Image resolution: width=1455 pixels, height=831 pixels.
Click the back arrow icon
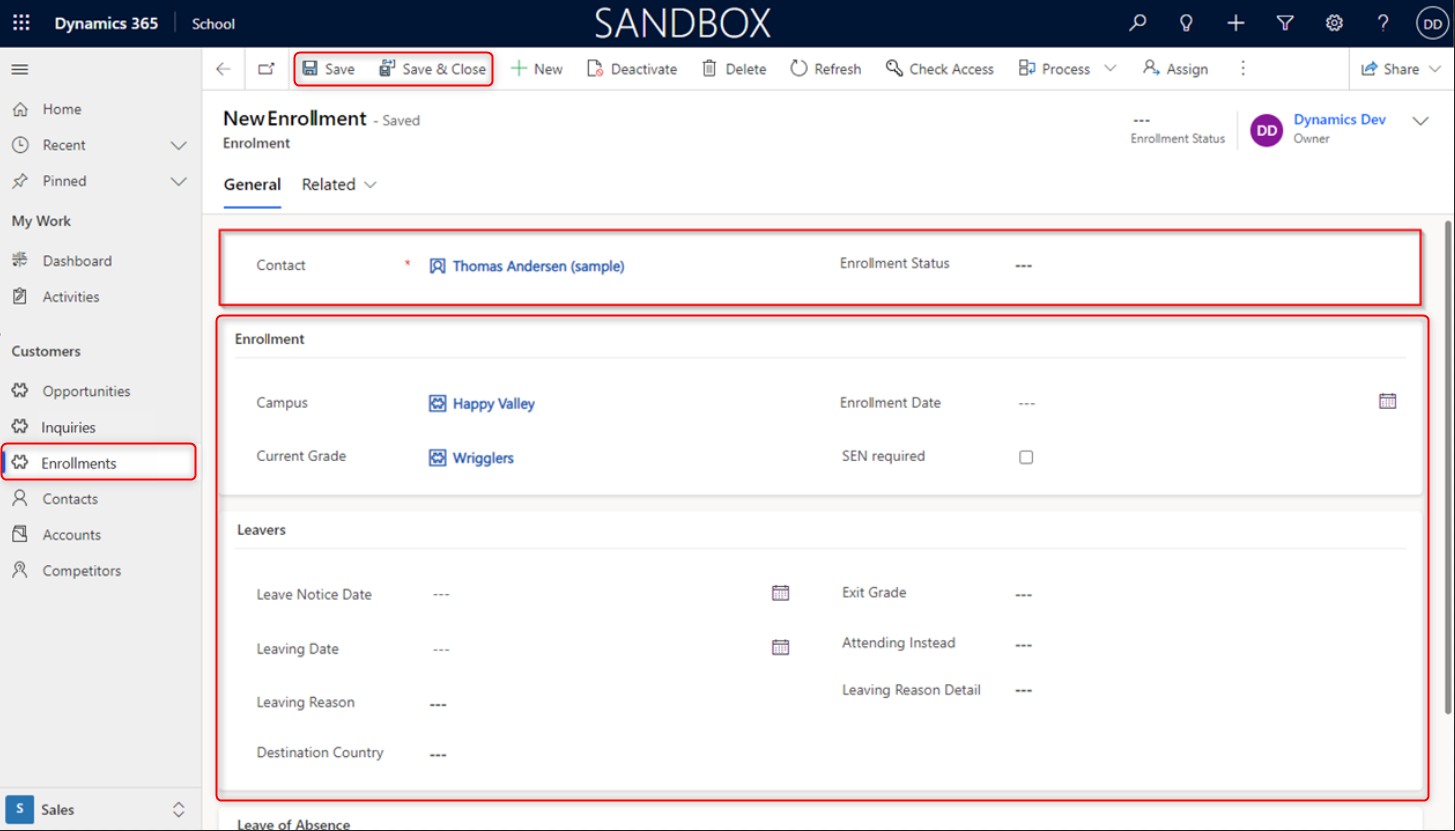(x=223, y=69)
